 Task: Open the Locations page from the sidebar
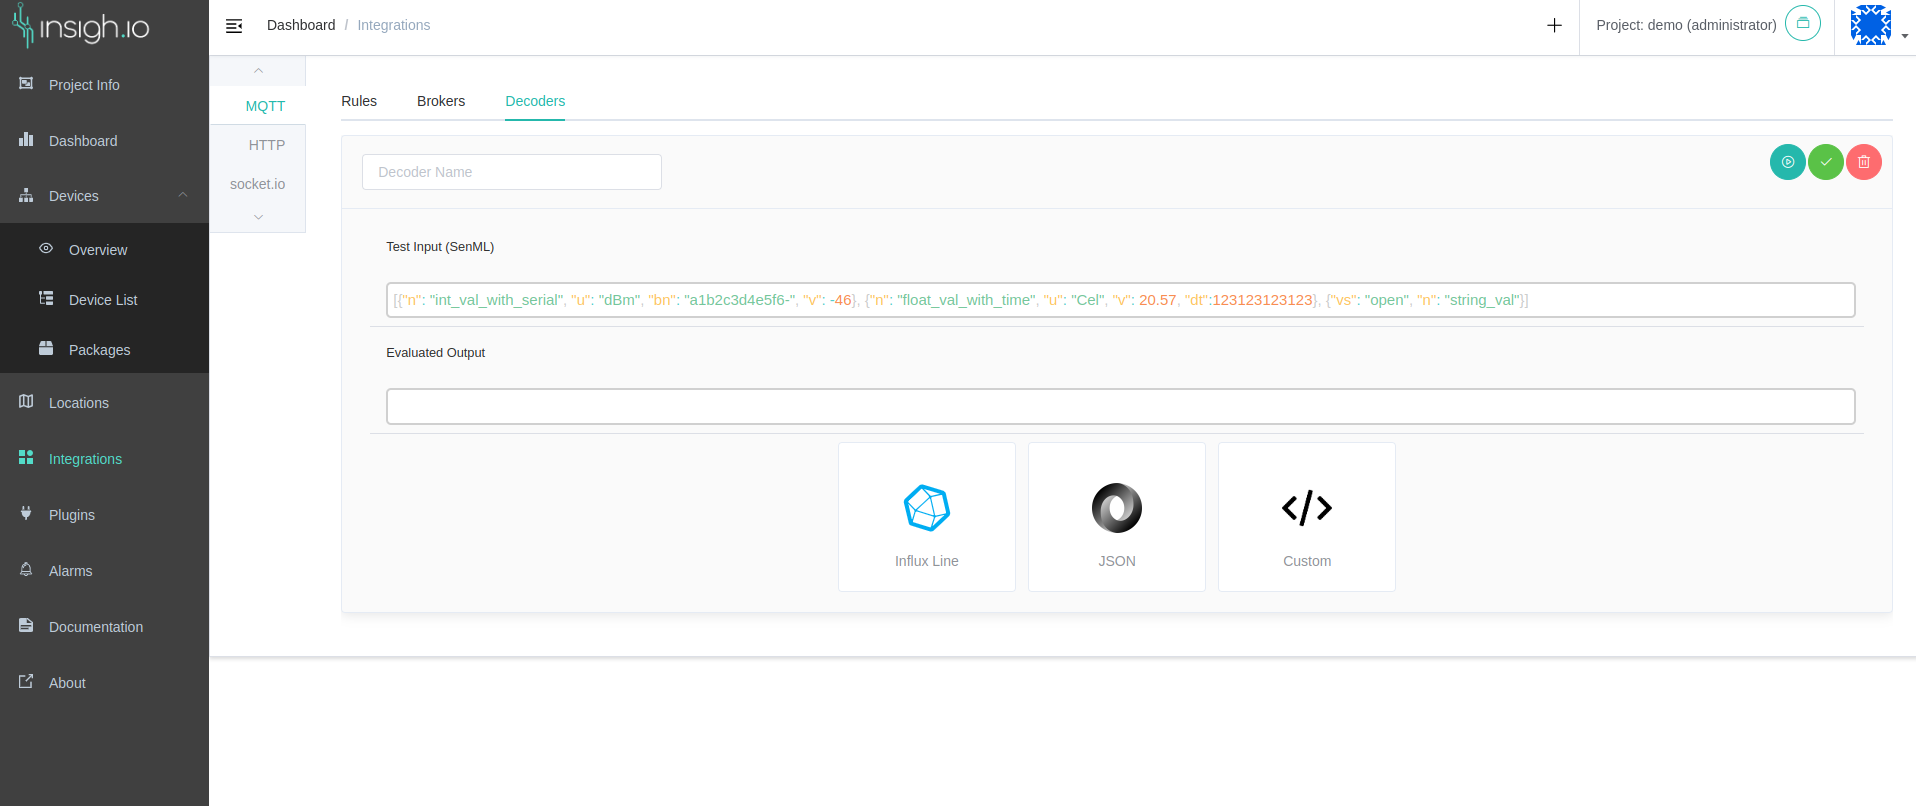(x=78, y=402)
